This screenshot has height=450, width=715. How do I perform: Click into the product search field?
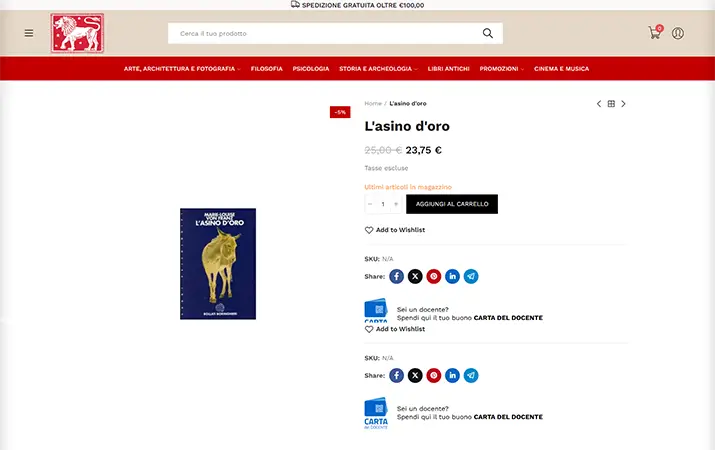tap(324, 33)
